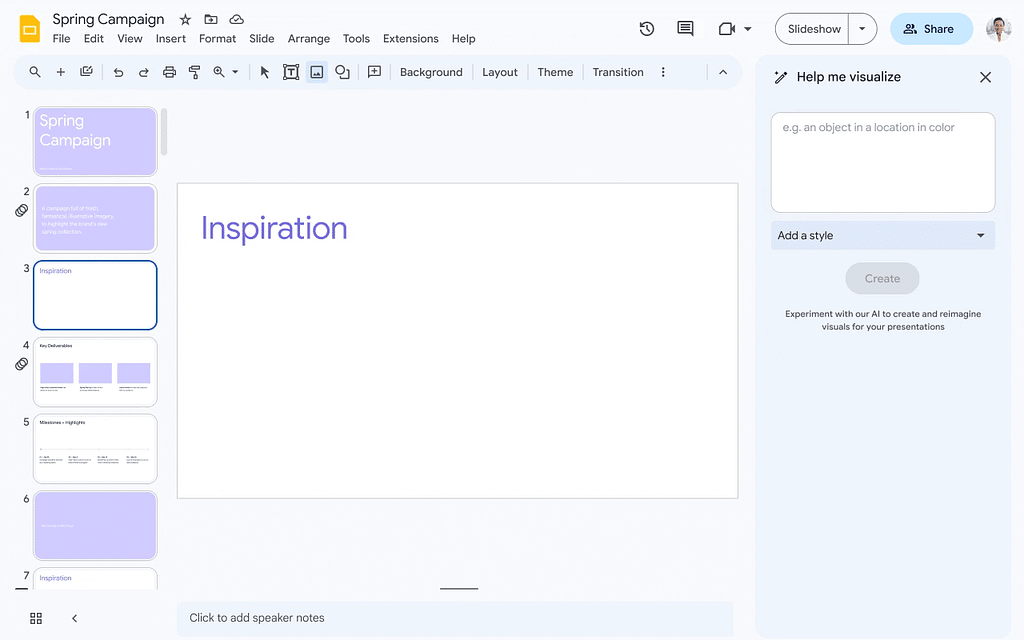Open the Extensions menu
The image size is (1024, 640).
(x=410, y=39)
